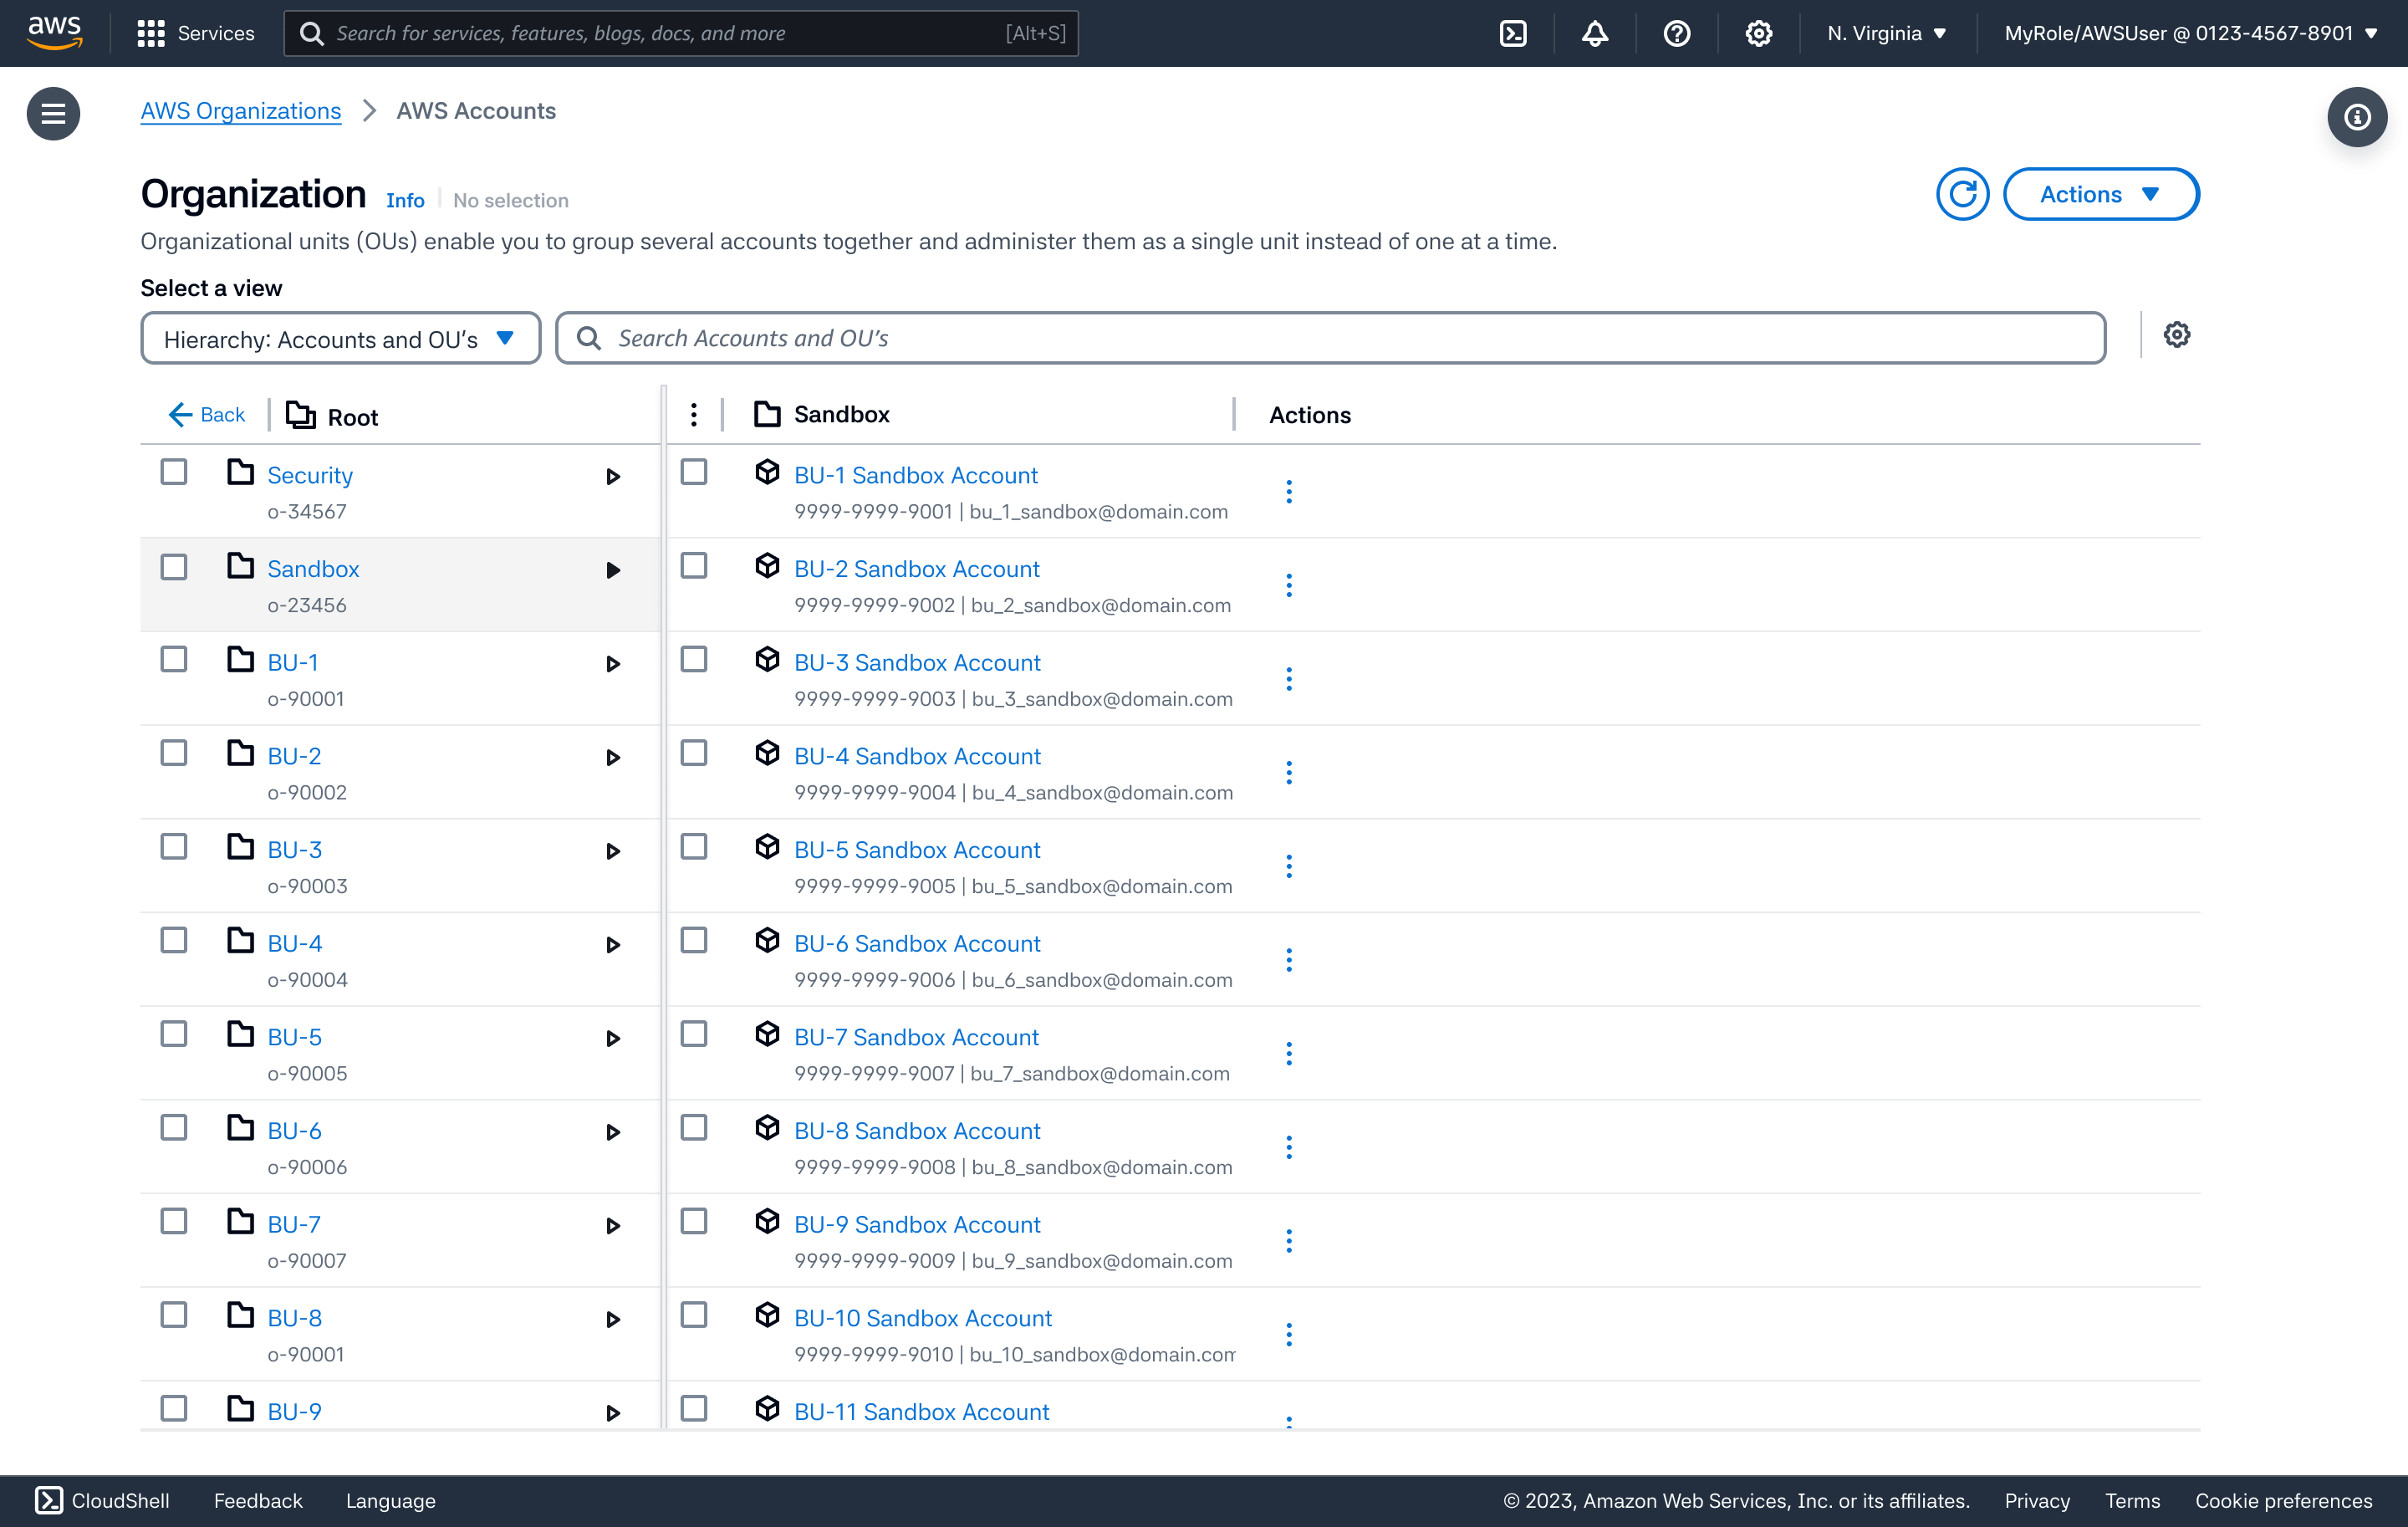
Task: Open the BU-5 Sandbox Account link
Action: pyautogui.click(x=917, y=850)
